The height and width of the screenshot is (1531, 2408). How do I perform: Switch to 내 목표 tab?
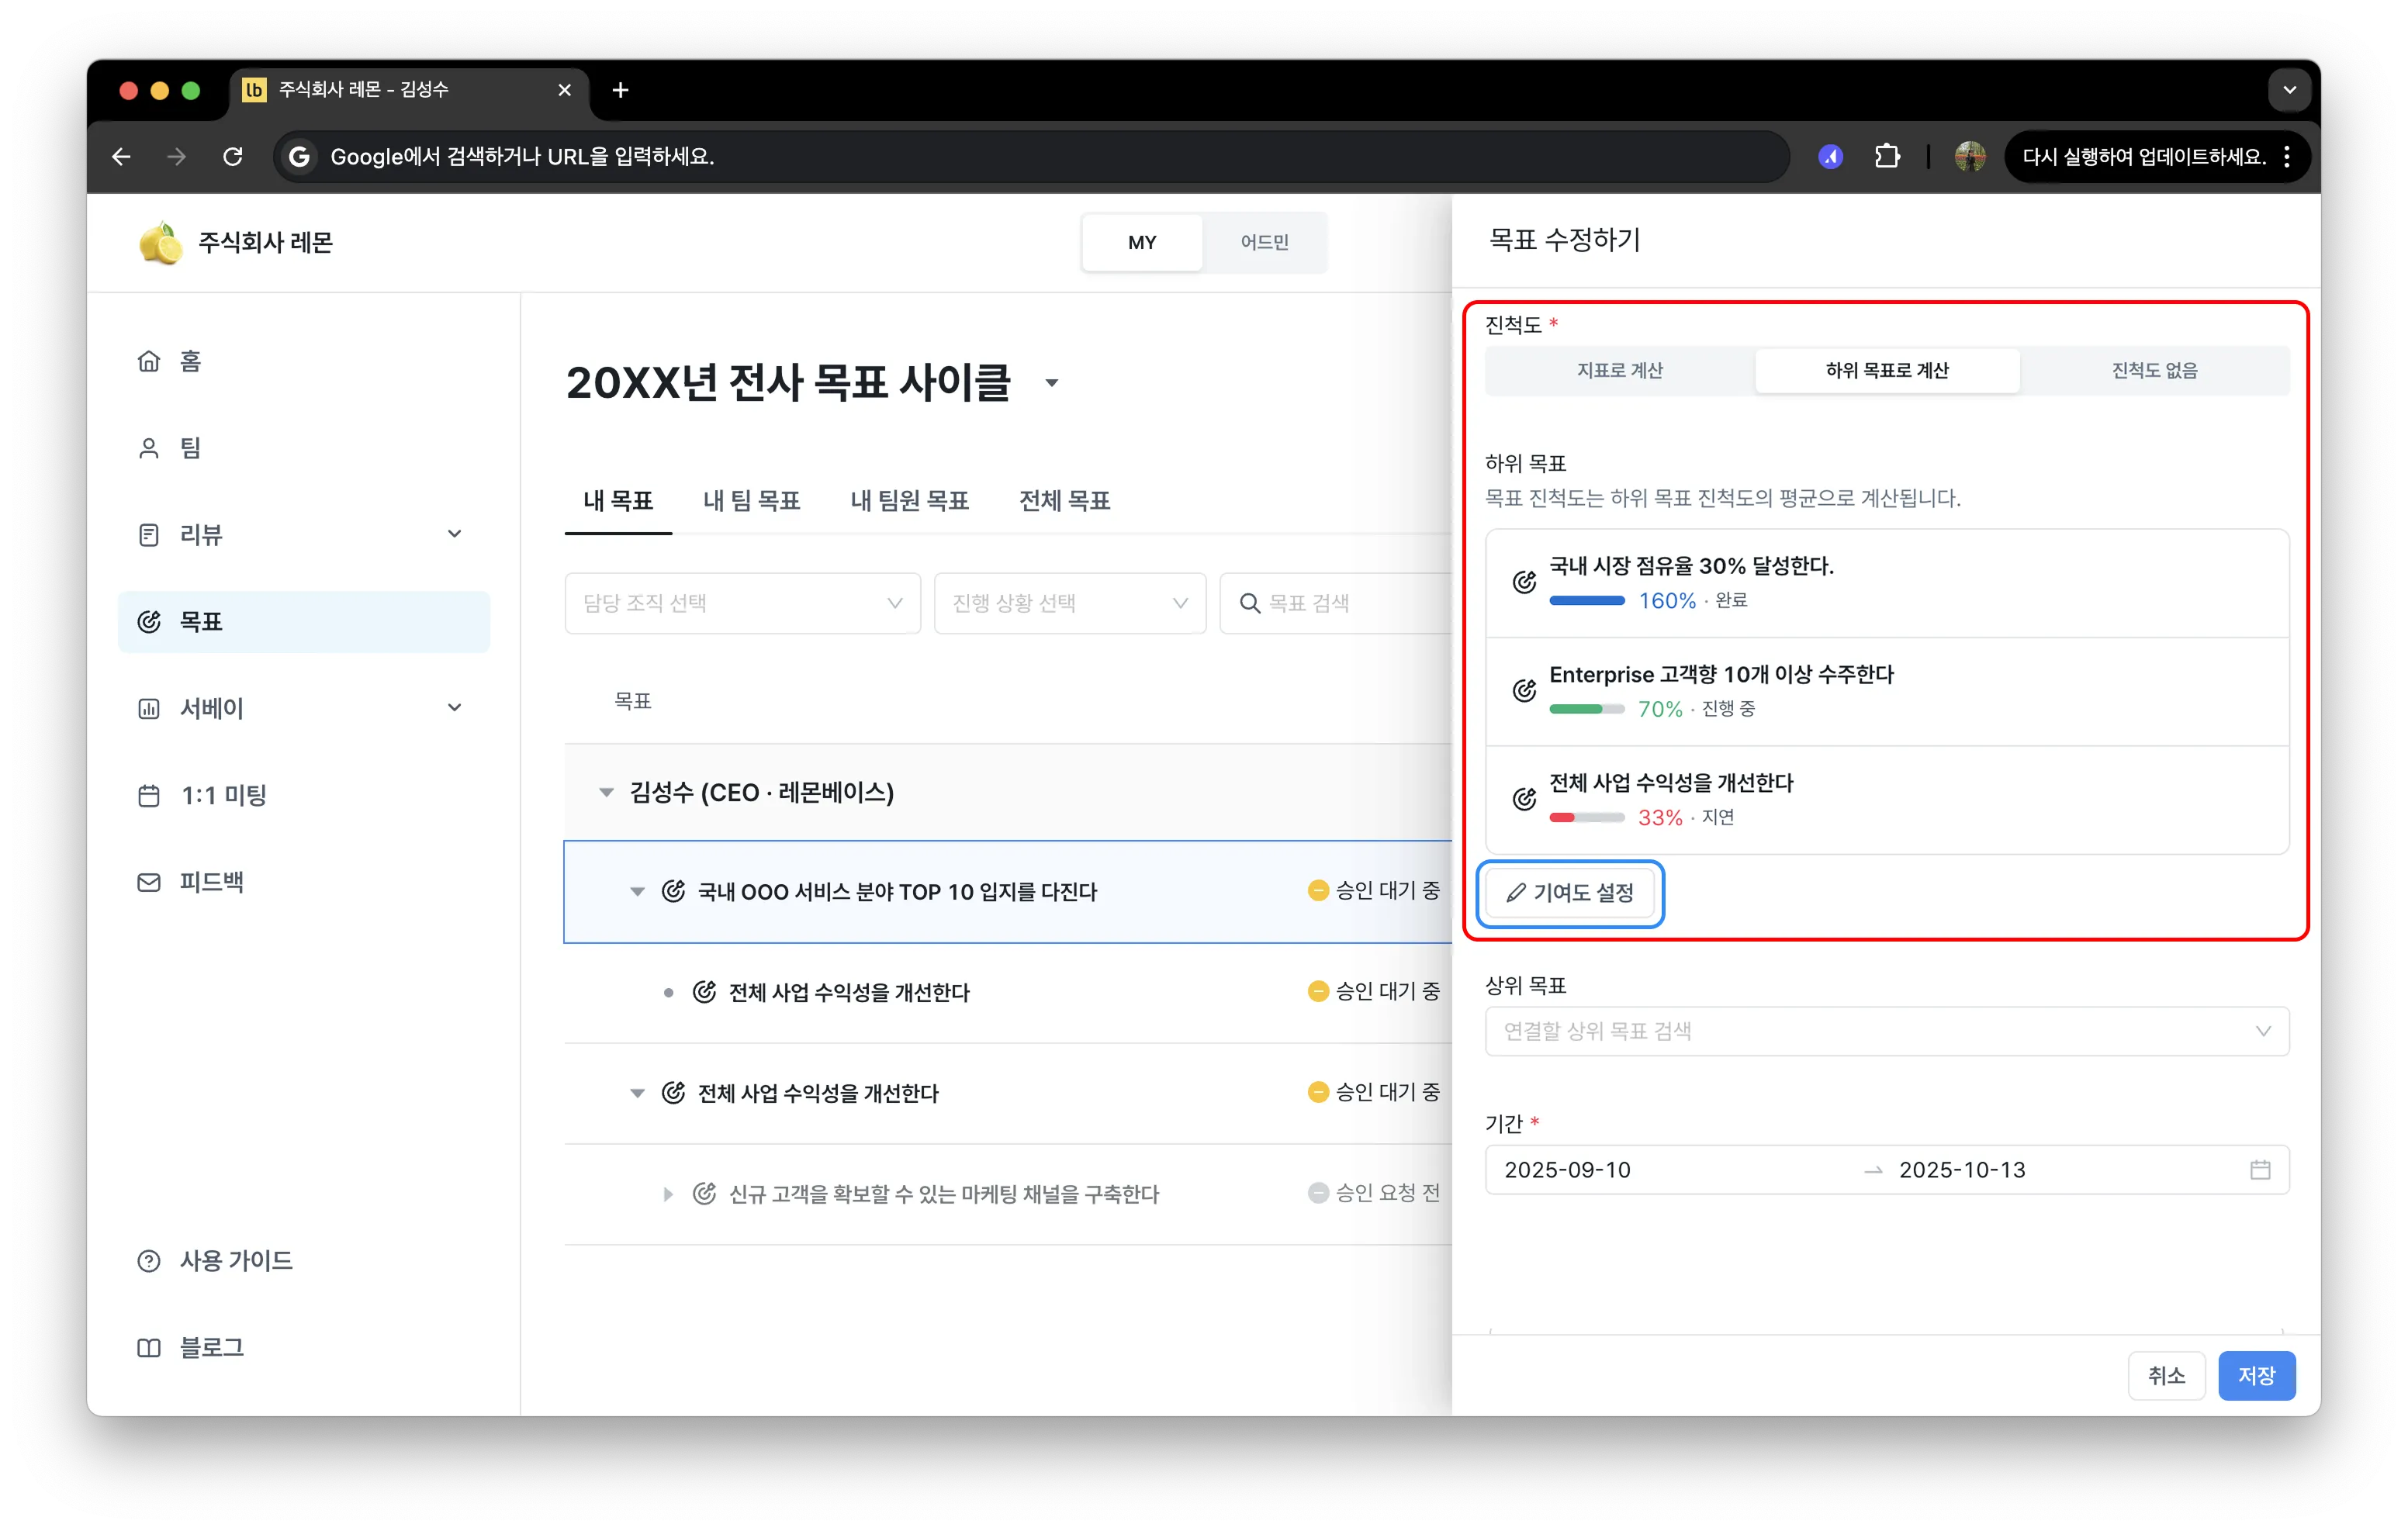[618, 500]
